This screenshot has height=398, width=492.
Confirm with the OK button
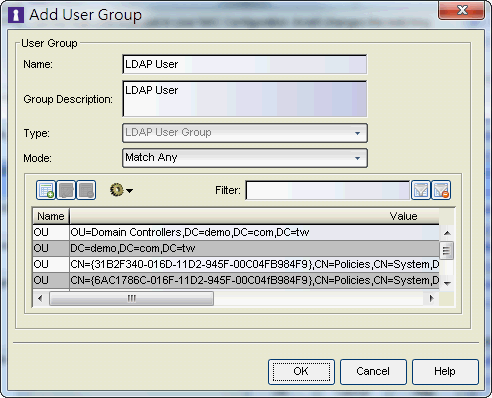[x=301, y=372]
